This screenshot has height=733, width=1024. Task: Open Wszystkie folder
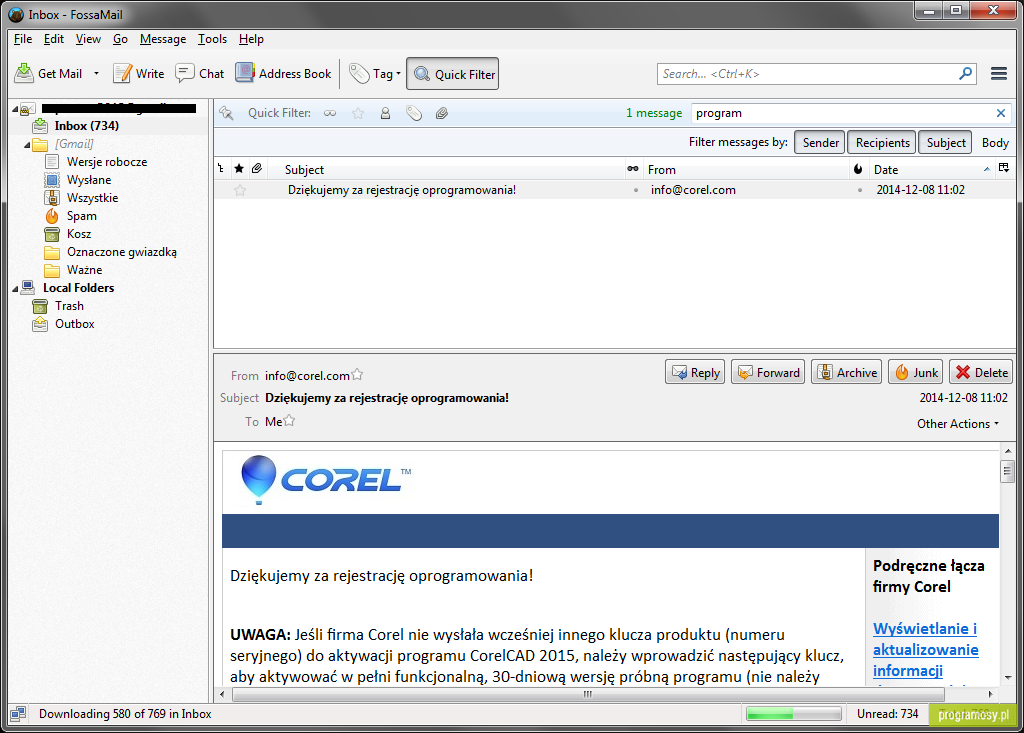[92, 198]
